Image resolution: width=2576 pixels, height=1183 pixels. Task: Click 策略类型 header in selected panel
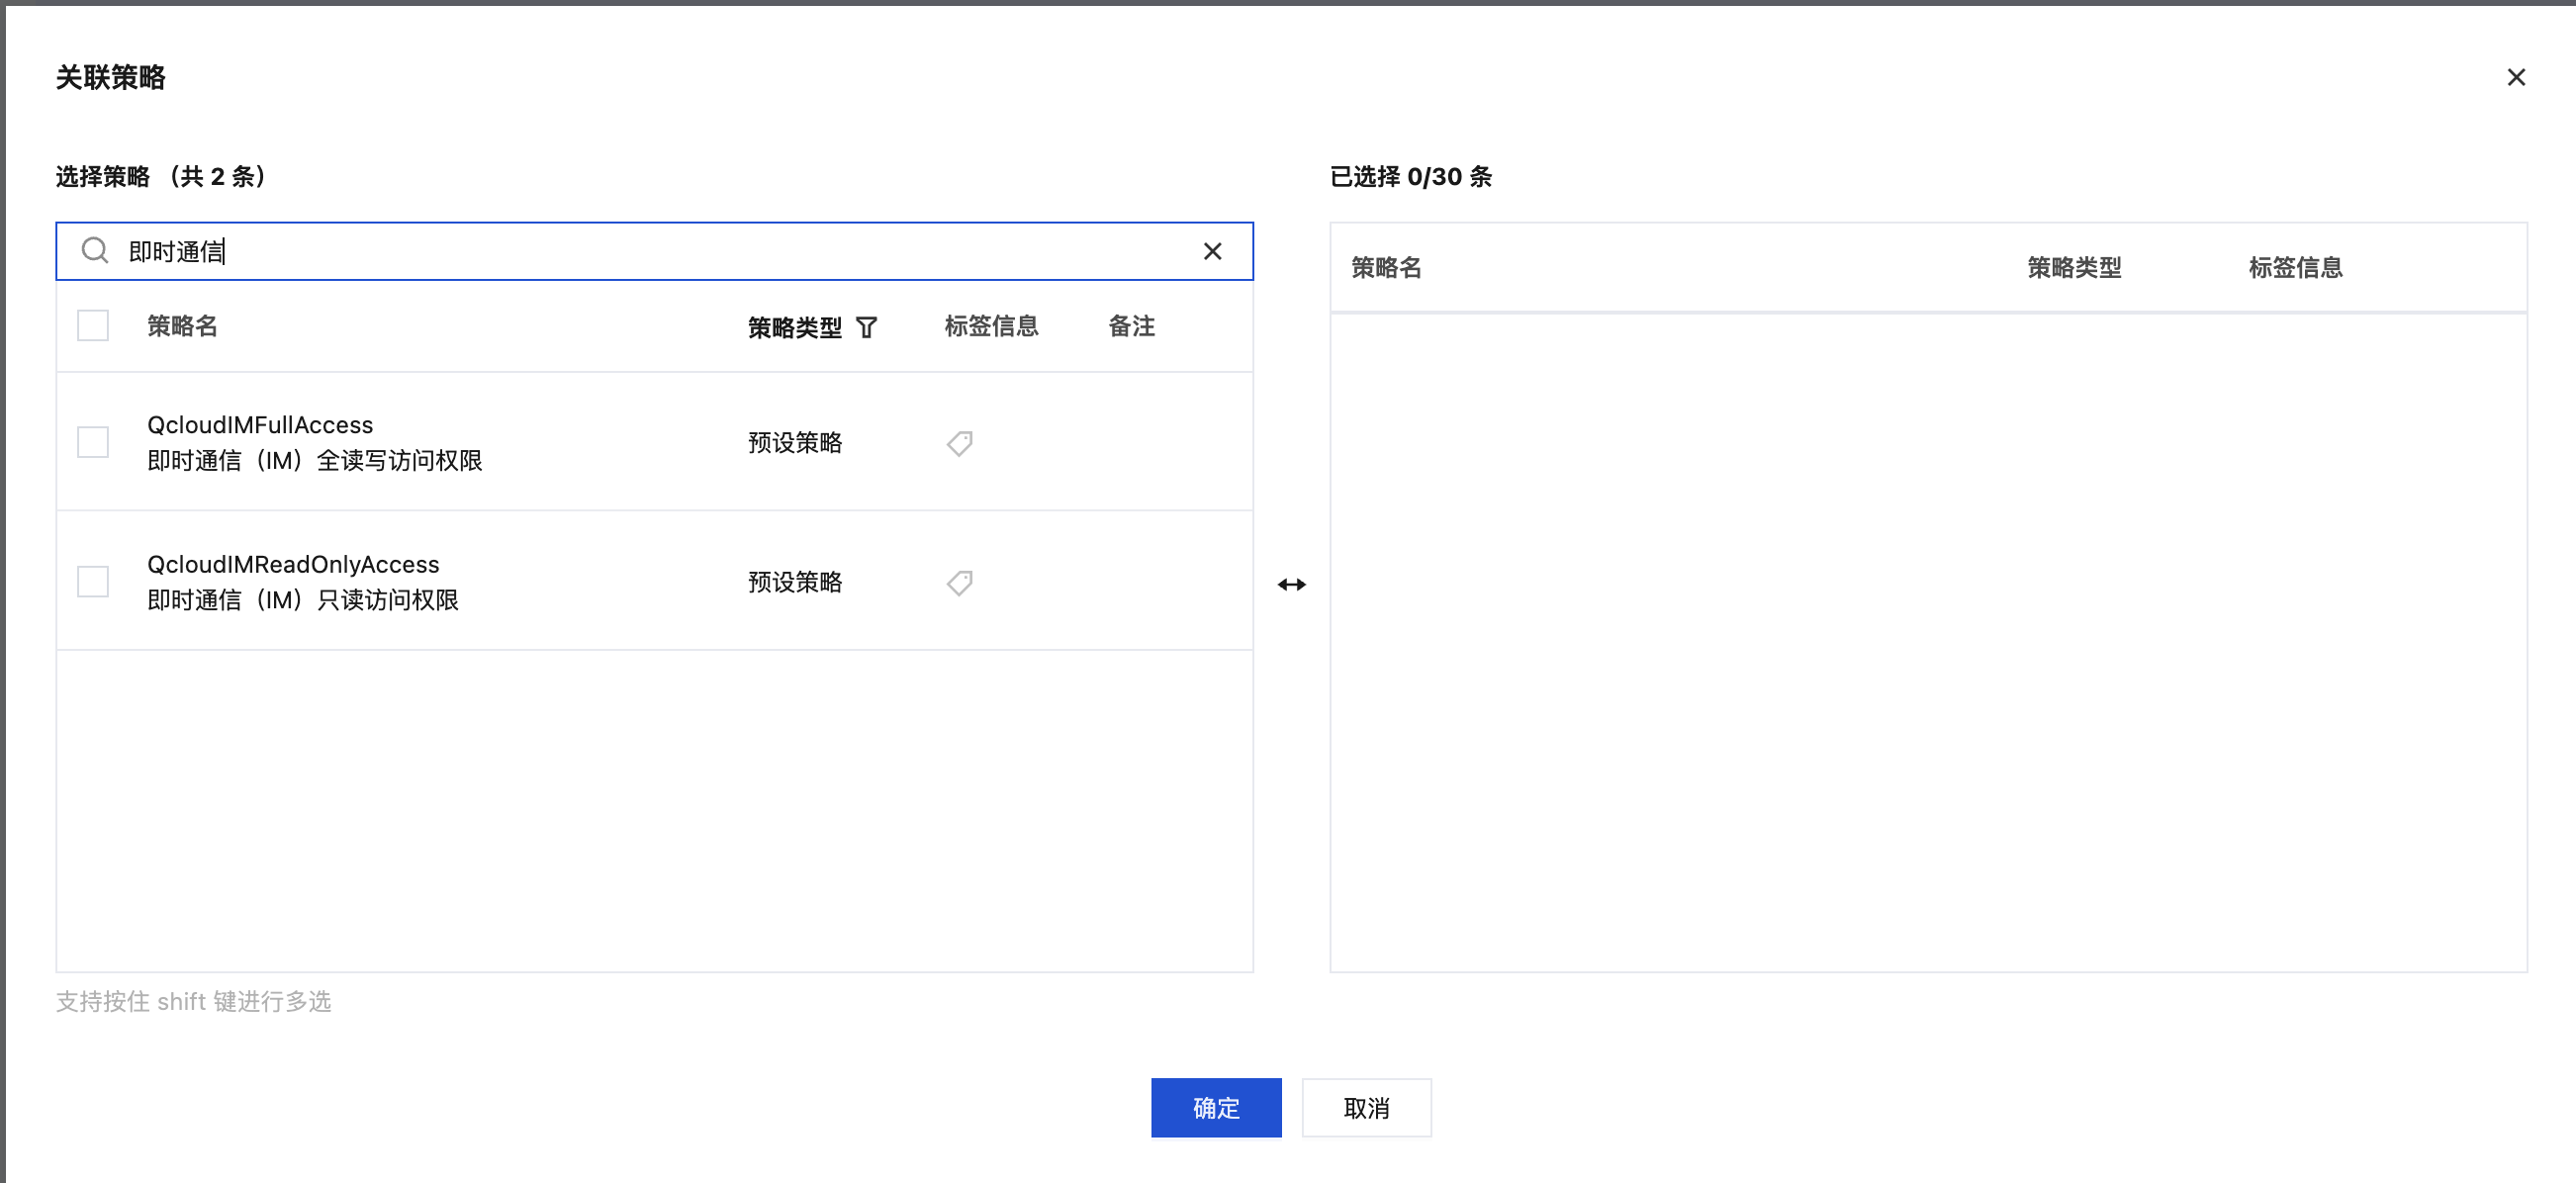coord(2073,267)
